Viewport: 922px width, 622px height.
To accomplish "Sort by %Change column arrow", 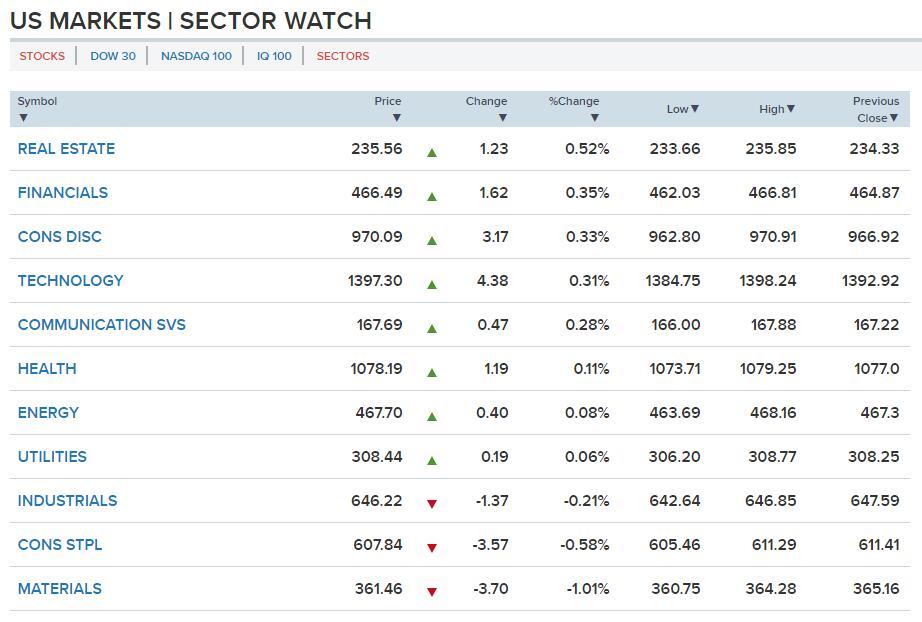I will [x=594, y=118].
